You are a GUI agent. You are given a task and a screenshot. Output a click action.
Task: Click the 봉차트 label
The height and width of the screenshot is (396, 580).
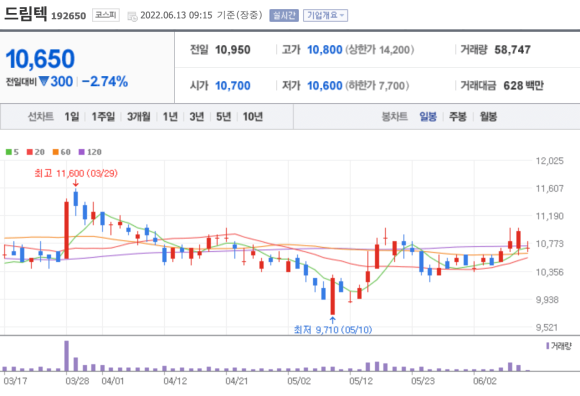394,117
